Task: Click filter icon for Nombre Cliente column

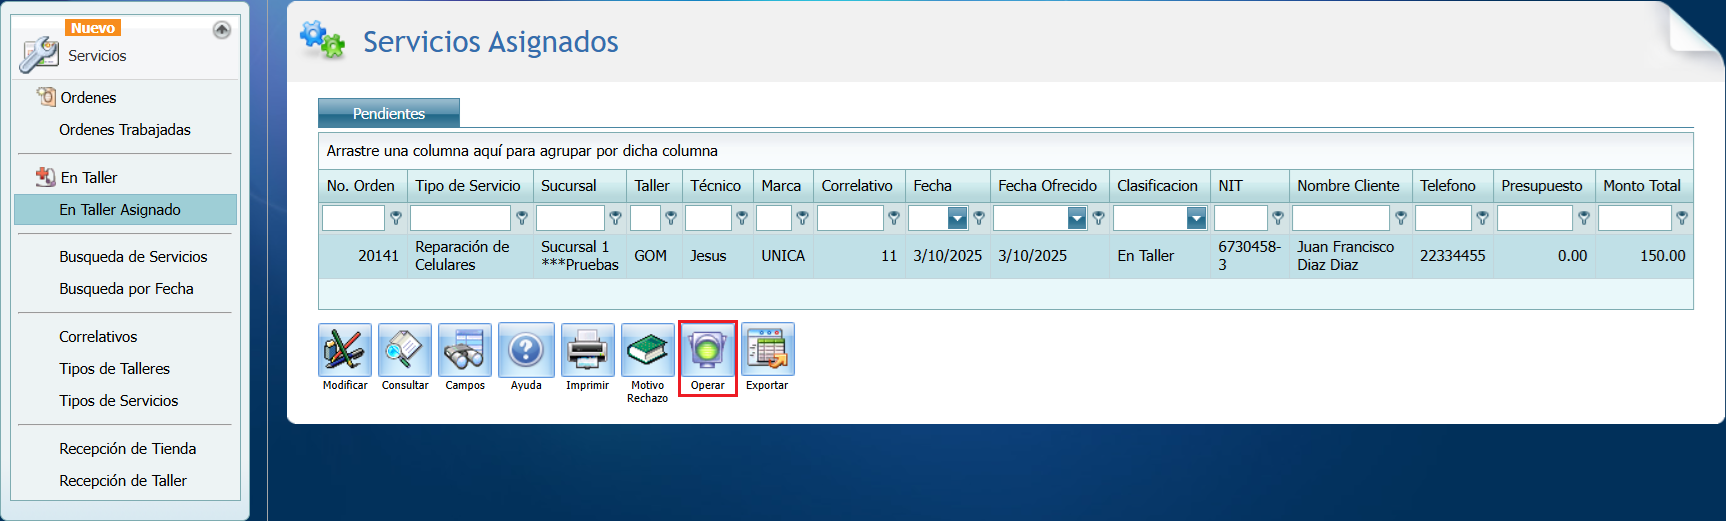Action: point(1401,218)
